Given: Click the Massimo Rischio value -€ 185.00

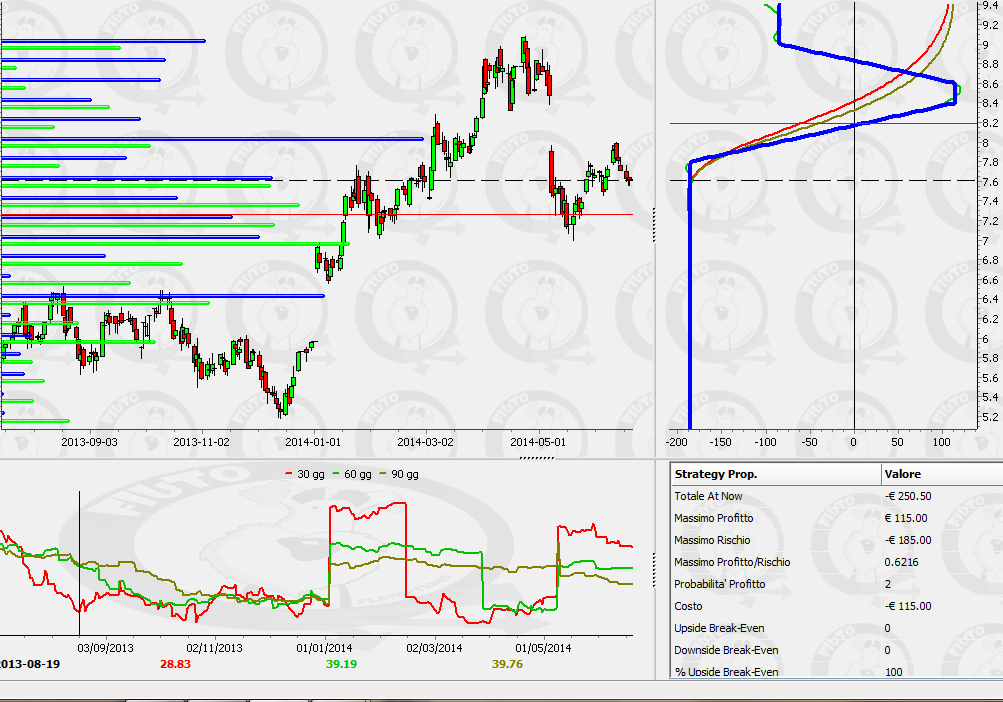Looking at the screenshot, I should tap(908, 540).
